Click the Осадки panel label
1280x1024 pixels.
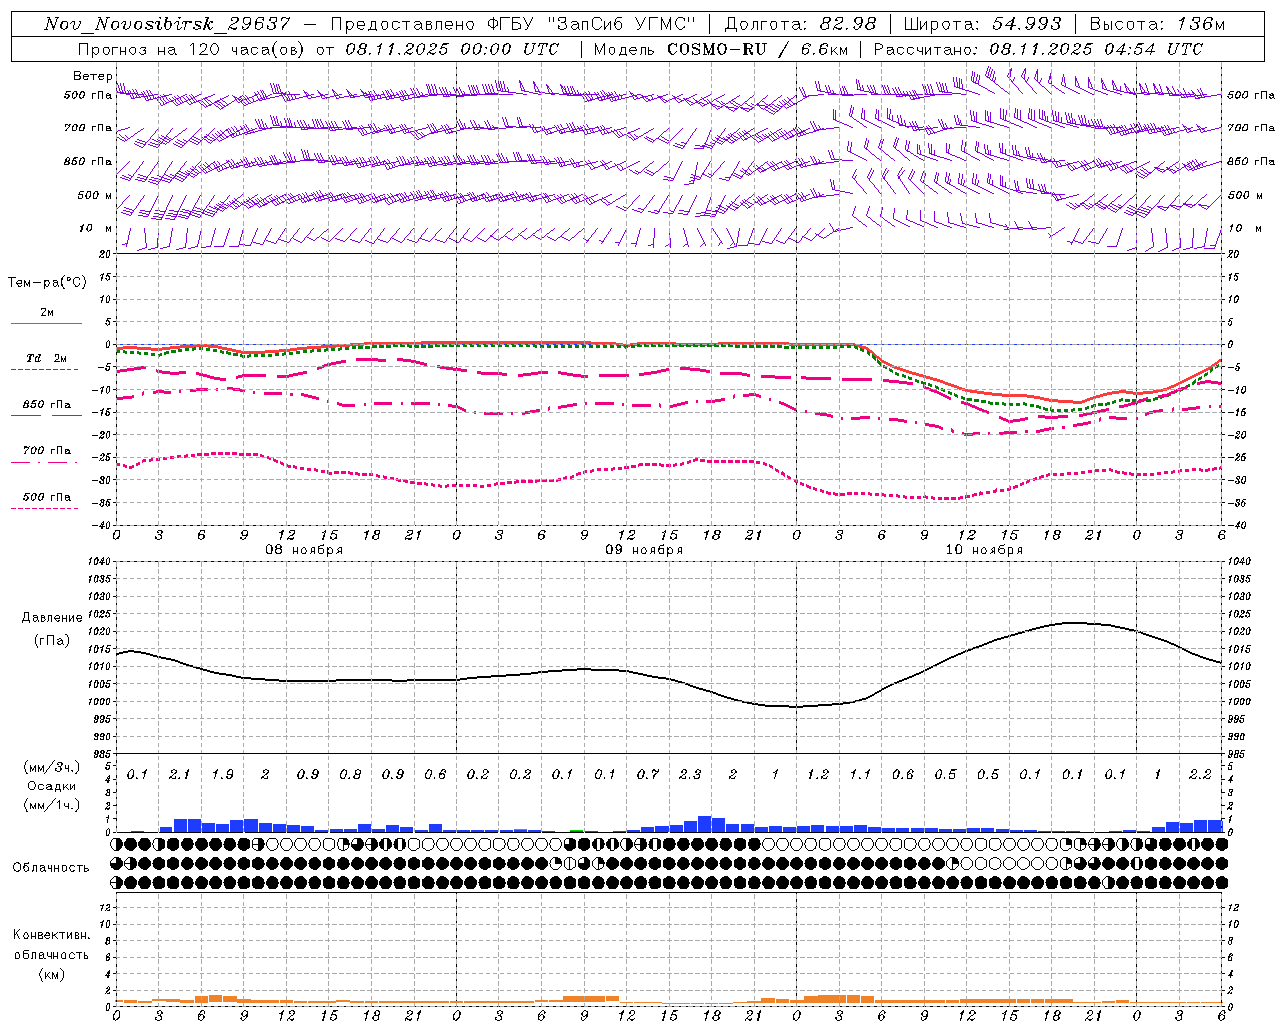pos(52,786)
